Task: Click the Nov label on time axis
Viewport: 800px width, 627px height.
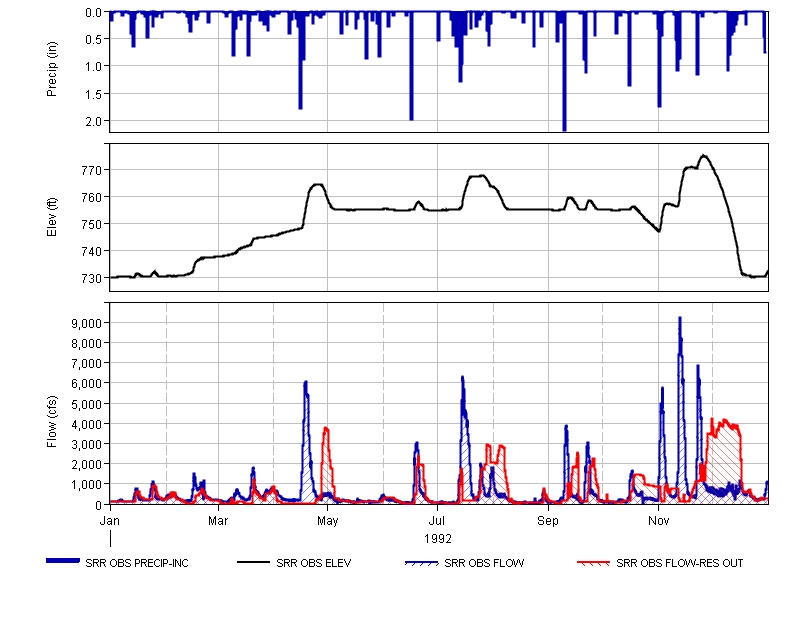Action: (658, 521)
